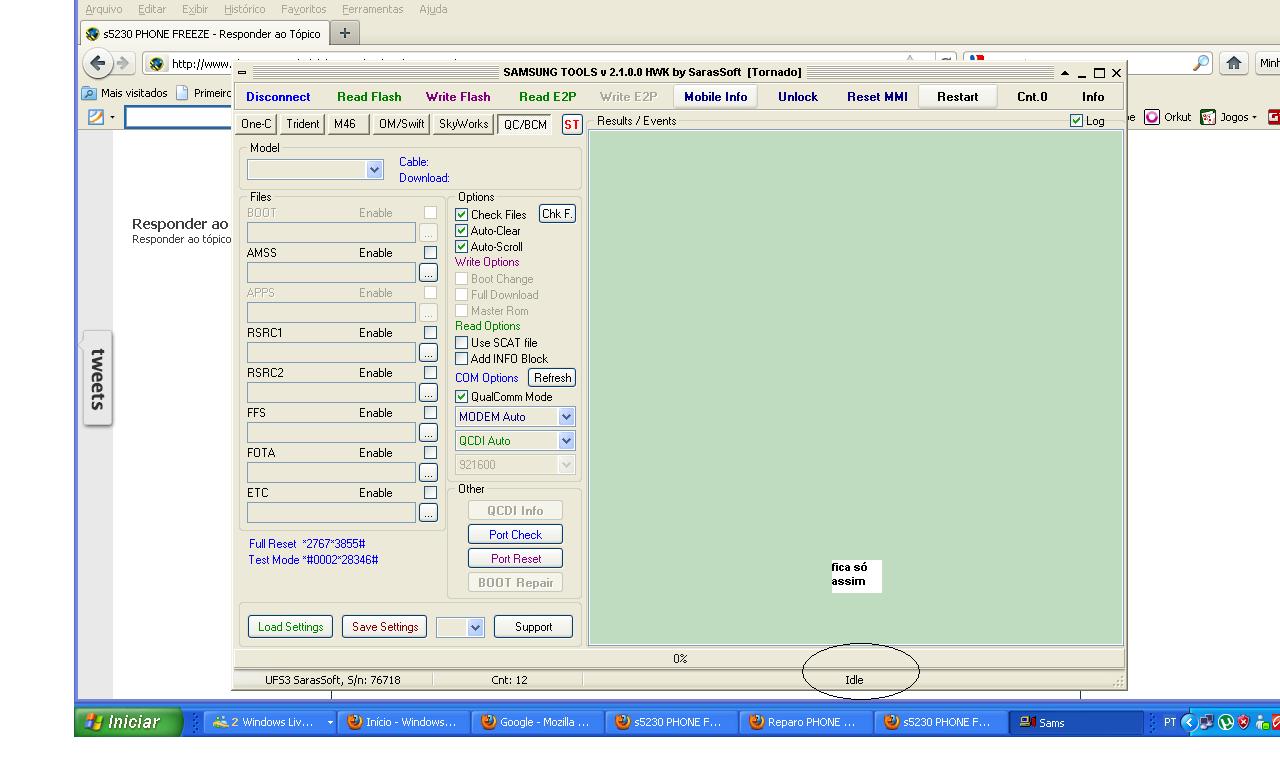Toggle the Auto-Scroll option
This screenshot has width=1280, height=768.
[x=462, y=247]
